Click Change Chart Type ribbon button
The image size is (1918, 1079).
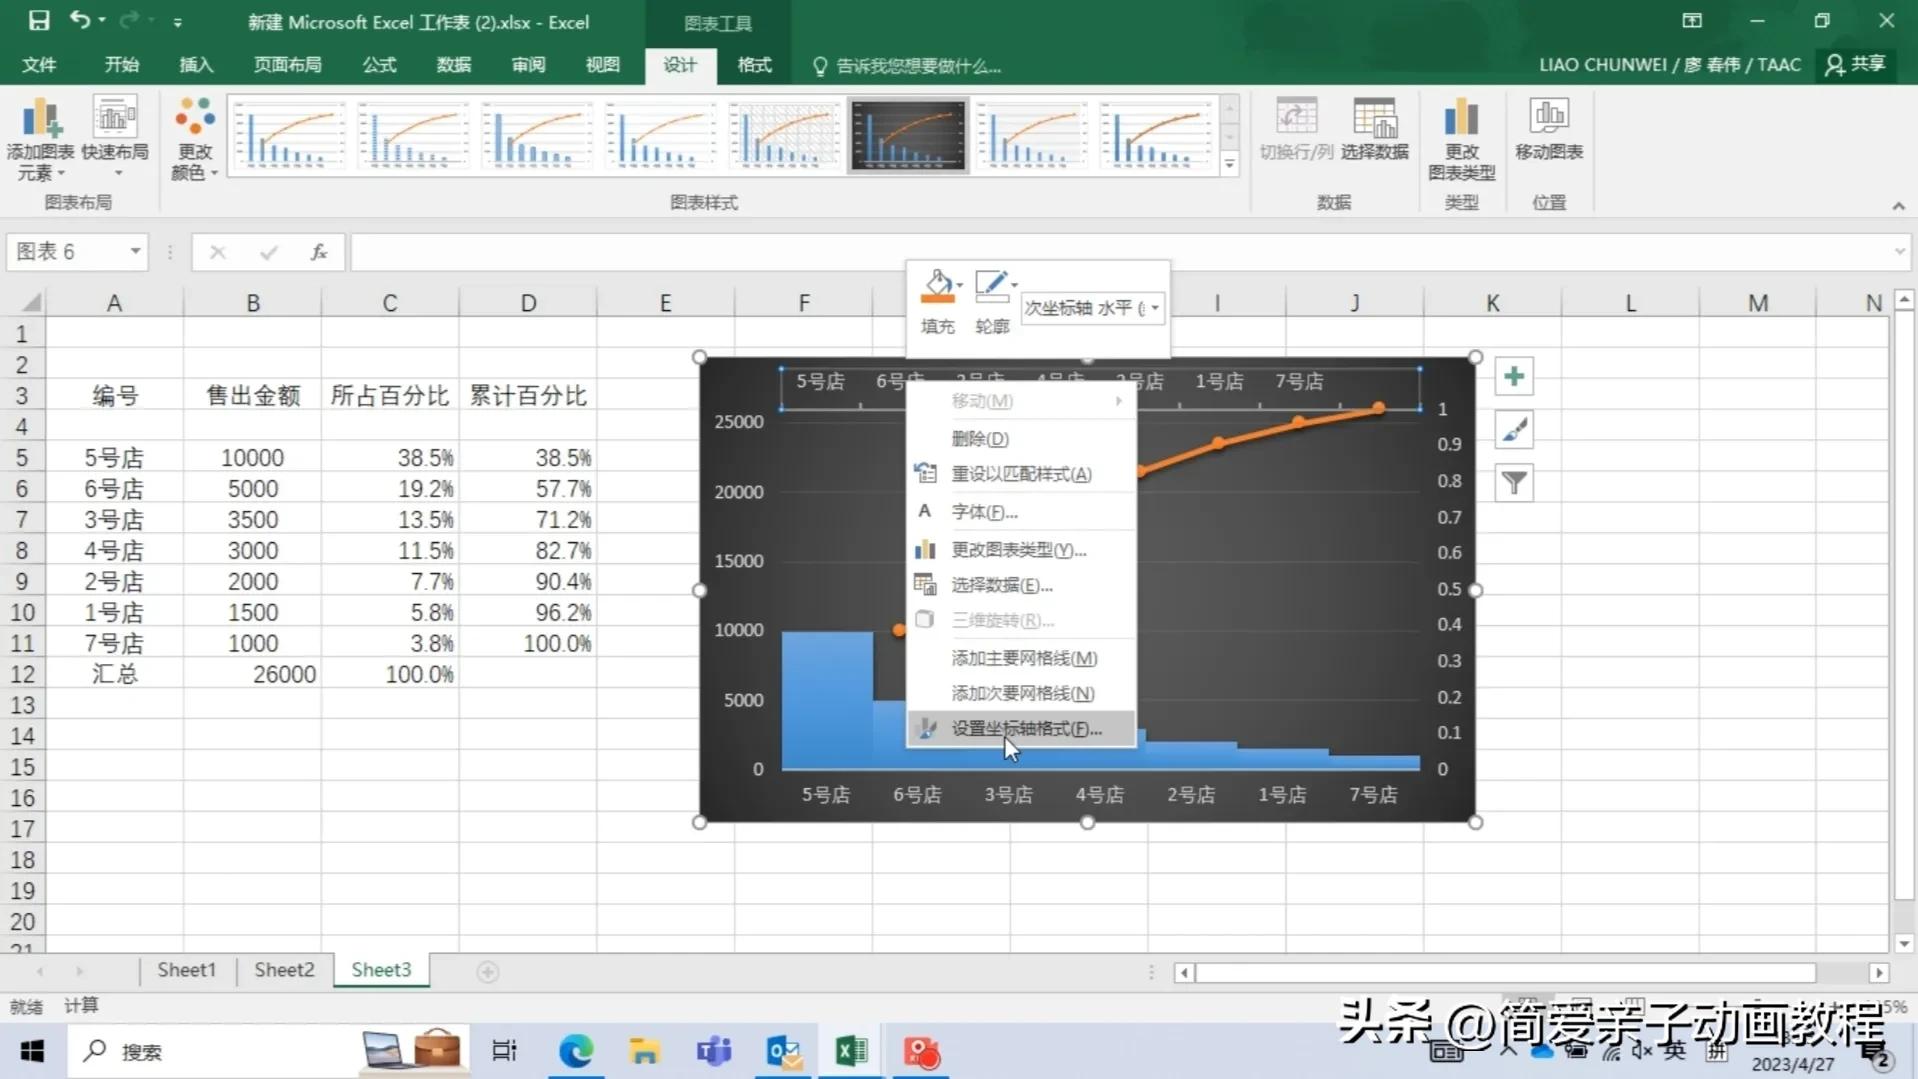pyautogui.click(x=1461, y=139)
